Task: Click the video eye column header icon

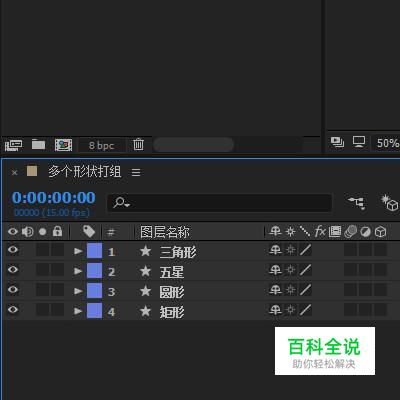Action: 13,231
